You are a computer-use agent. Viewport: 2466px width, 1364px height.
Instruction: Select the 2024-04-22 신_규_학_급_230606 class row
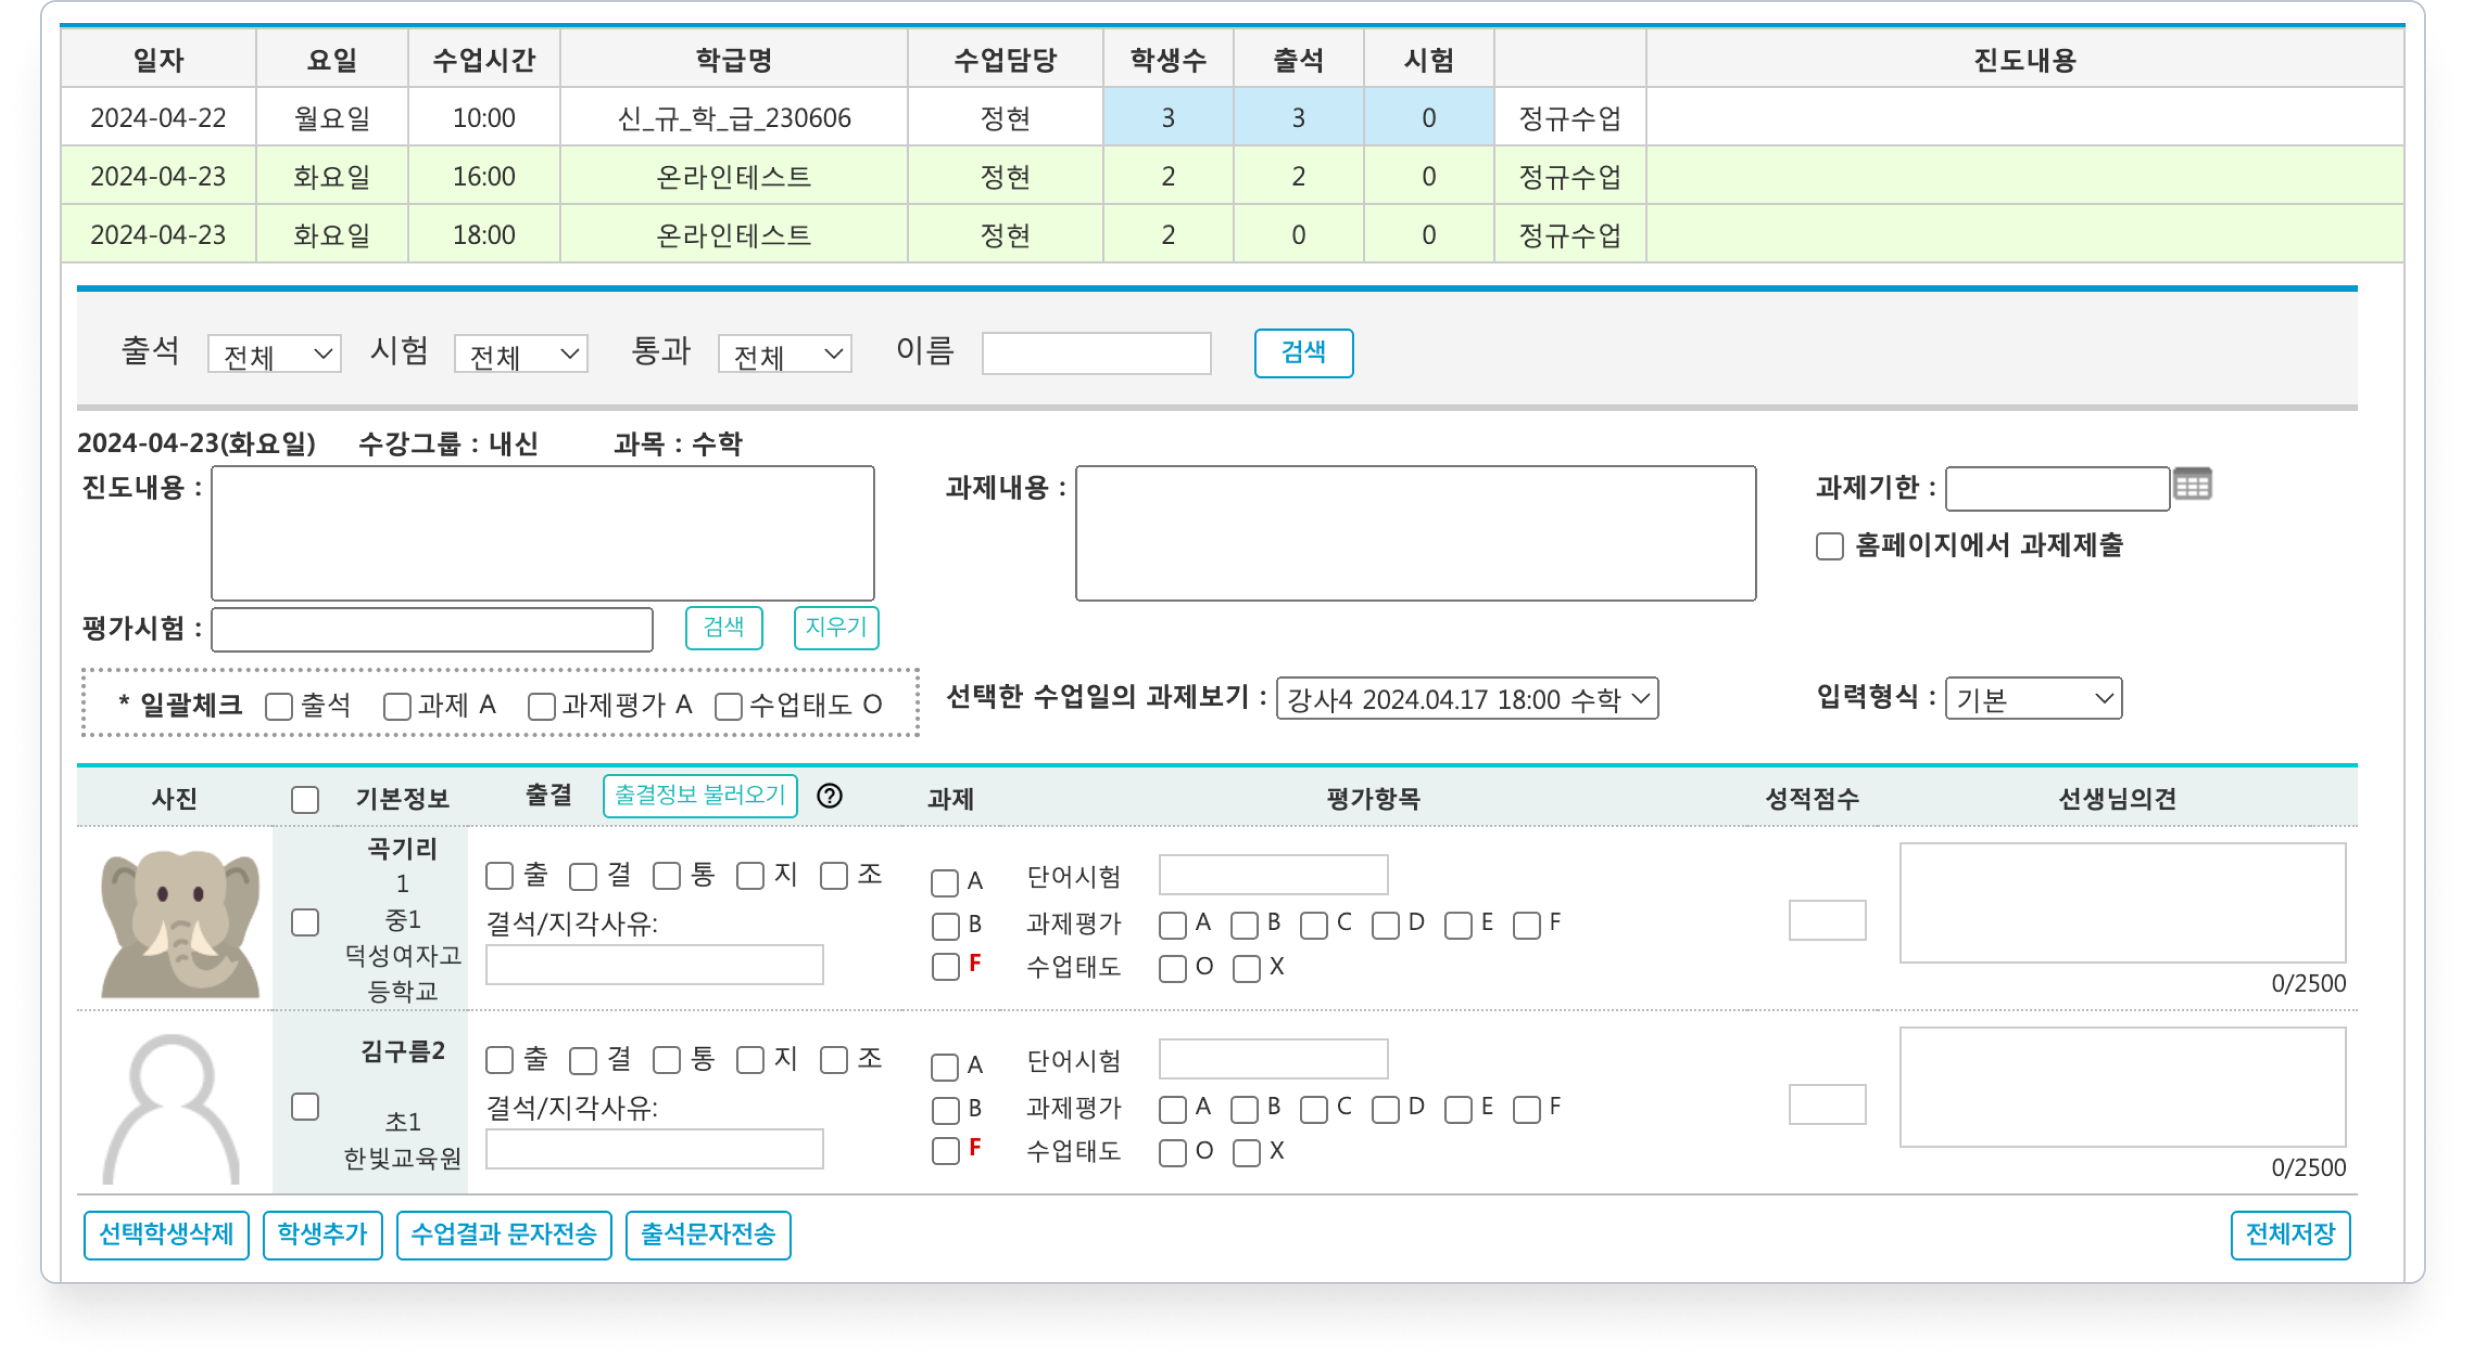point(733,118)
